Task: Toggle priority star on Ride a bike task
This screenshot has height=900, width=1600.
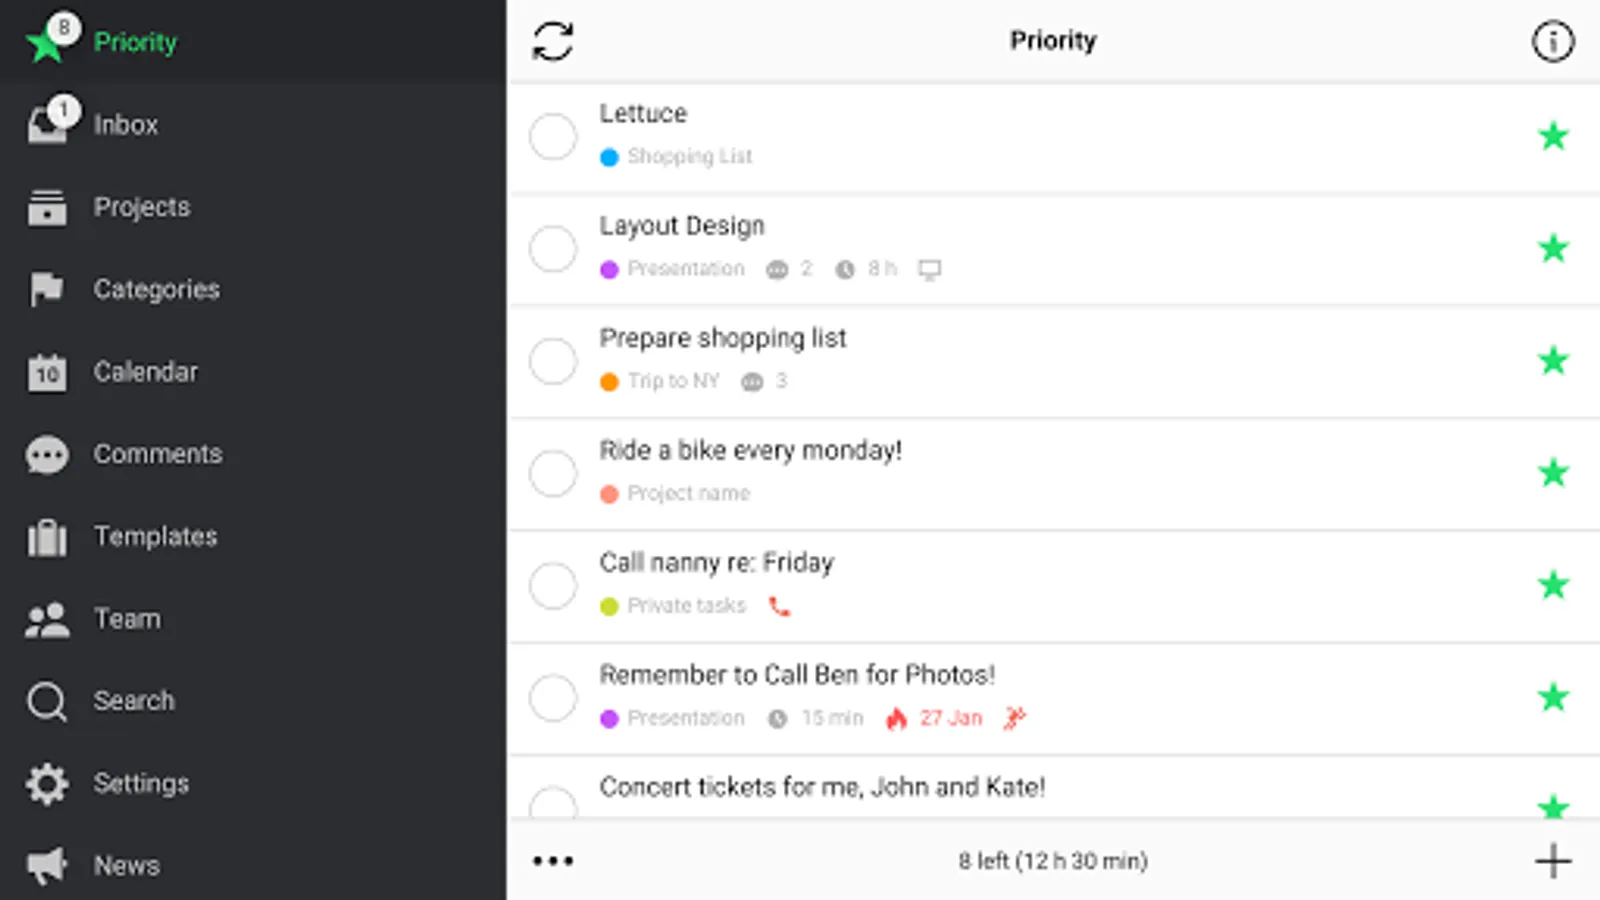Action: pos(1553,473)
